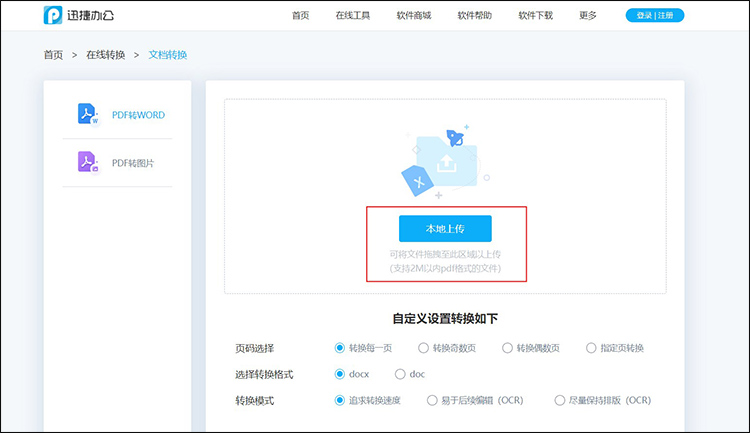The image size is (750, 433).
Task: Click the 自定义设置转换如下 heading
Action: 445,319
